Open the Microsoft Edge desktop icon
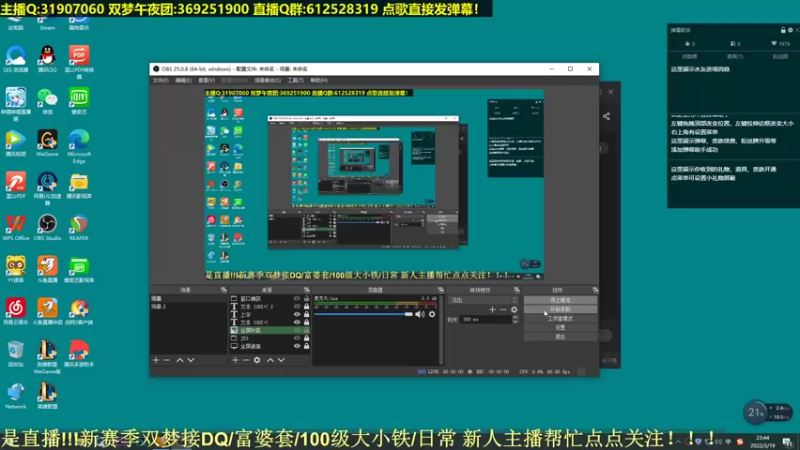The height and width of the screenshot is (450, 800). pyautogui.click(x=79, y=146)
